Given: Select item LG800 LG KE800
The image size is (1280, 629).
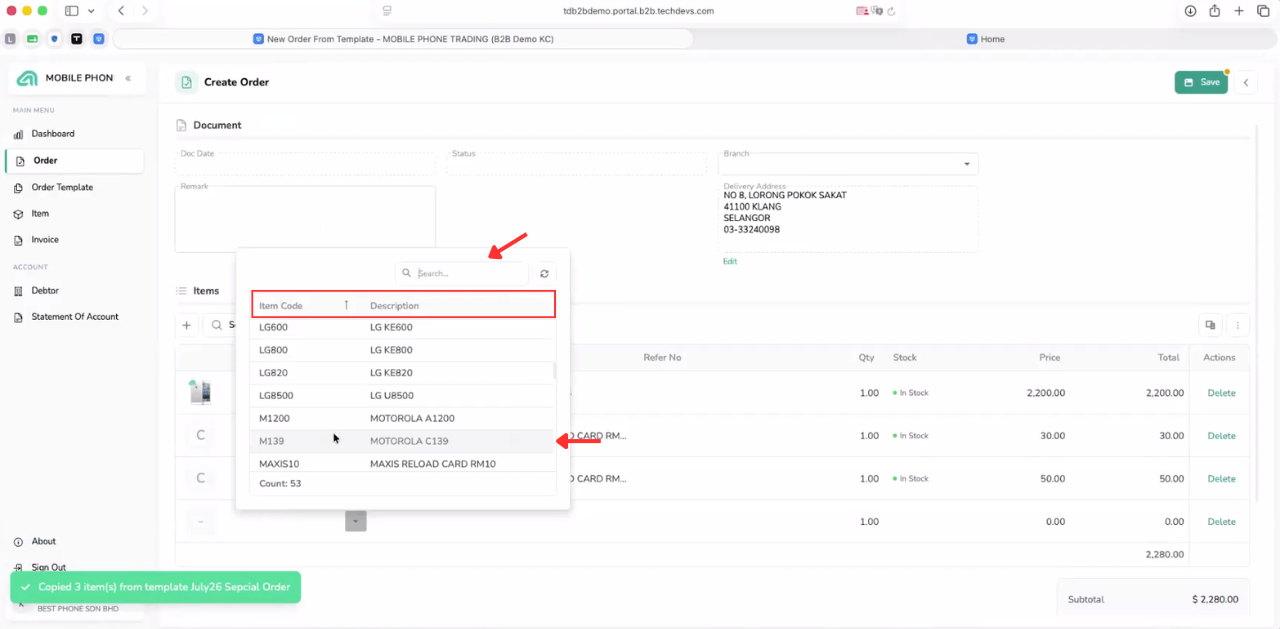Looking at the screenshot, I should click(x=401, y=350).
